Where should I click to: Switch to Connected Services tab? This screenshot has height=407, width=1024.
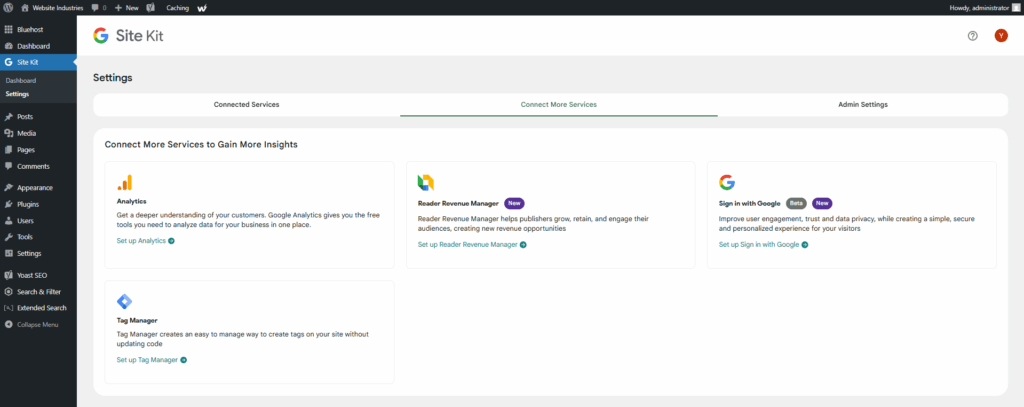(247, 105)
